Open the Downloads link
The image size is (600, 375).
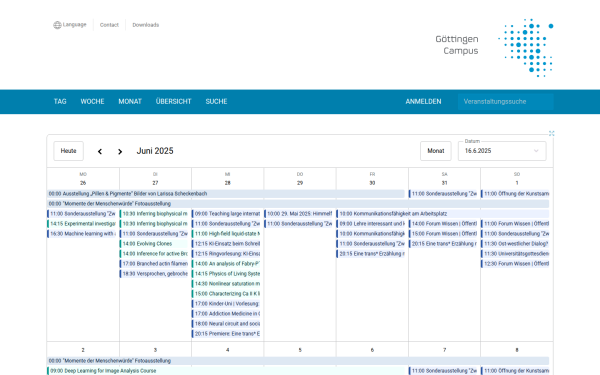[x=145, y=25]
